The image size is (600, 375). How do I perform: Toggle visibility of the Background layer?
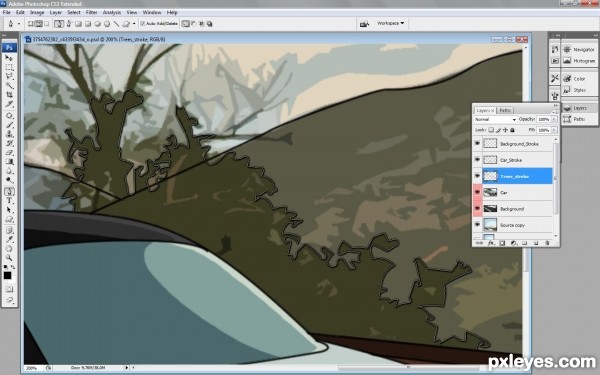[477, 209]
